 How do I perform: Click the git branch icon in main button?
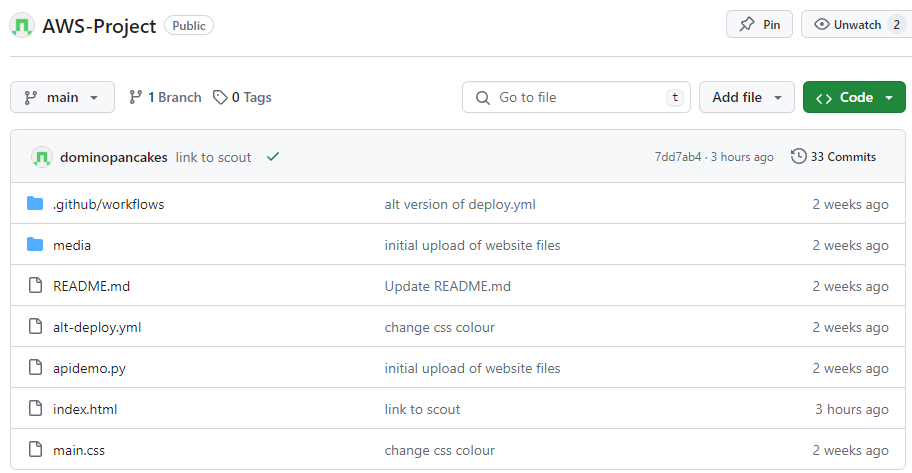(31, 98)
